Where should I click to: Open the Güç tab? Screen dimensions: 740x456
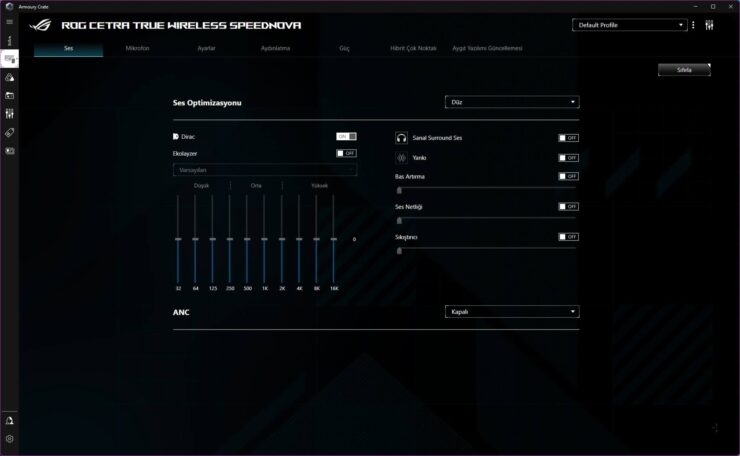click(345, 48)
